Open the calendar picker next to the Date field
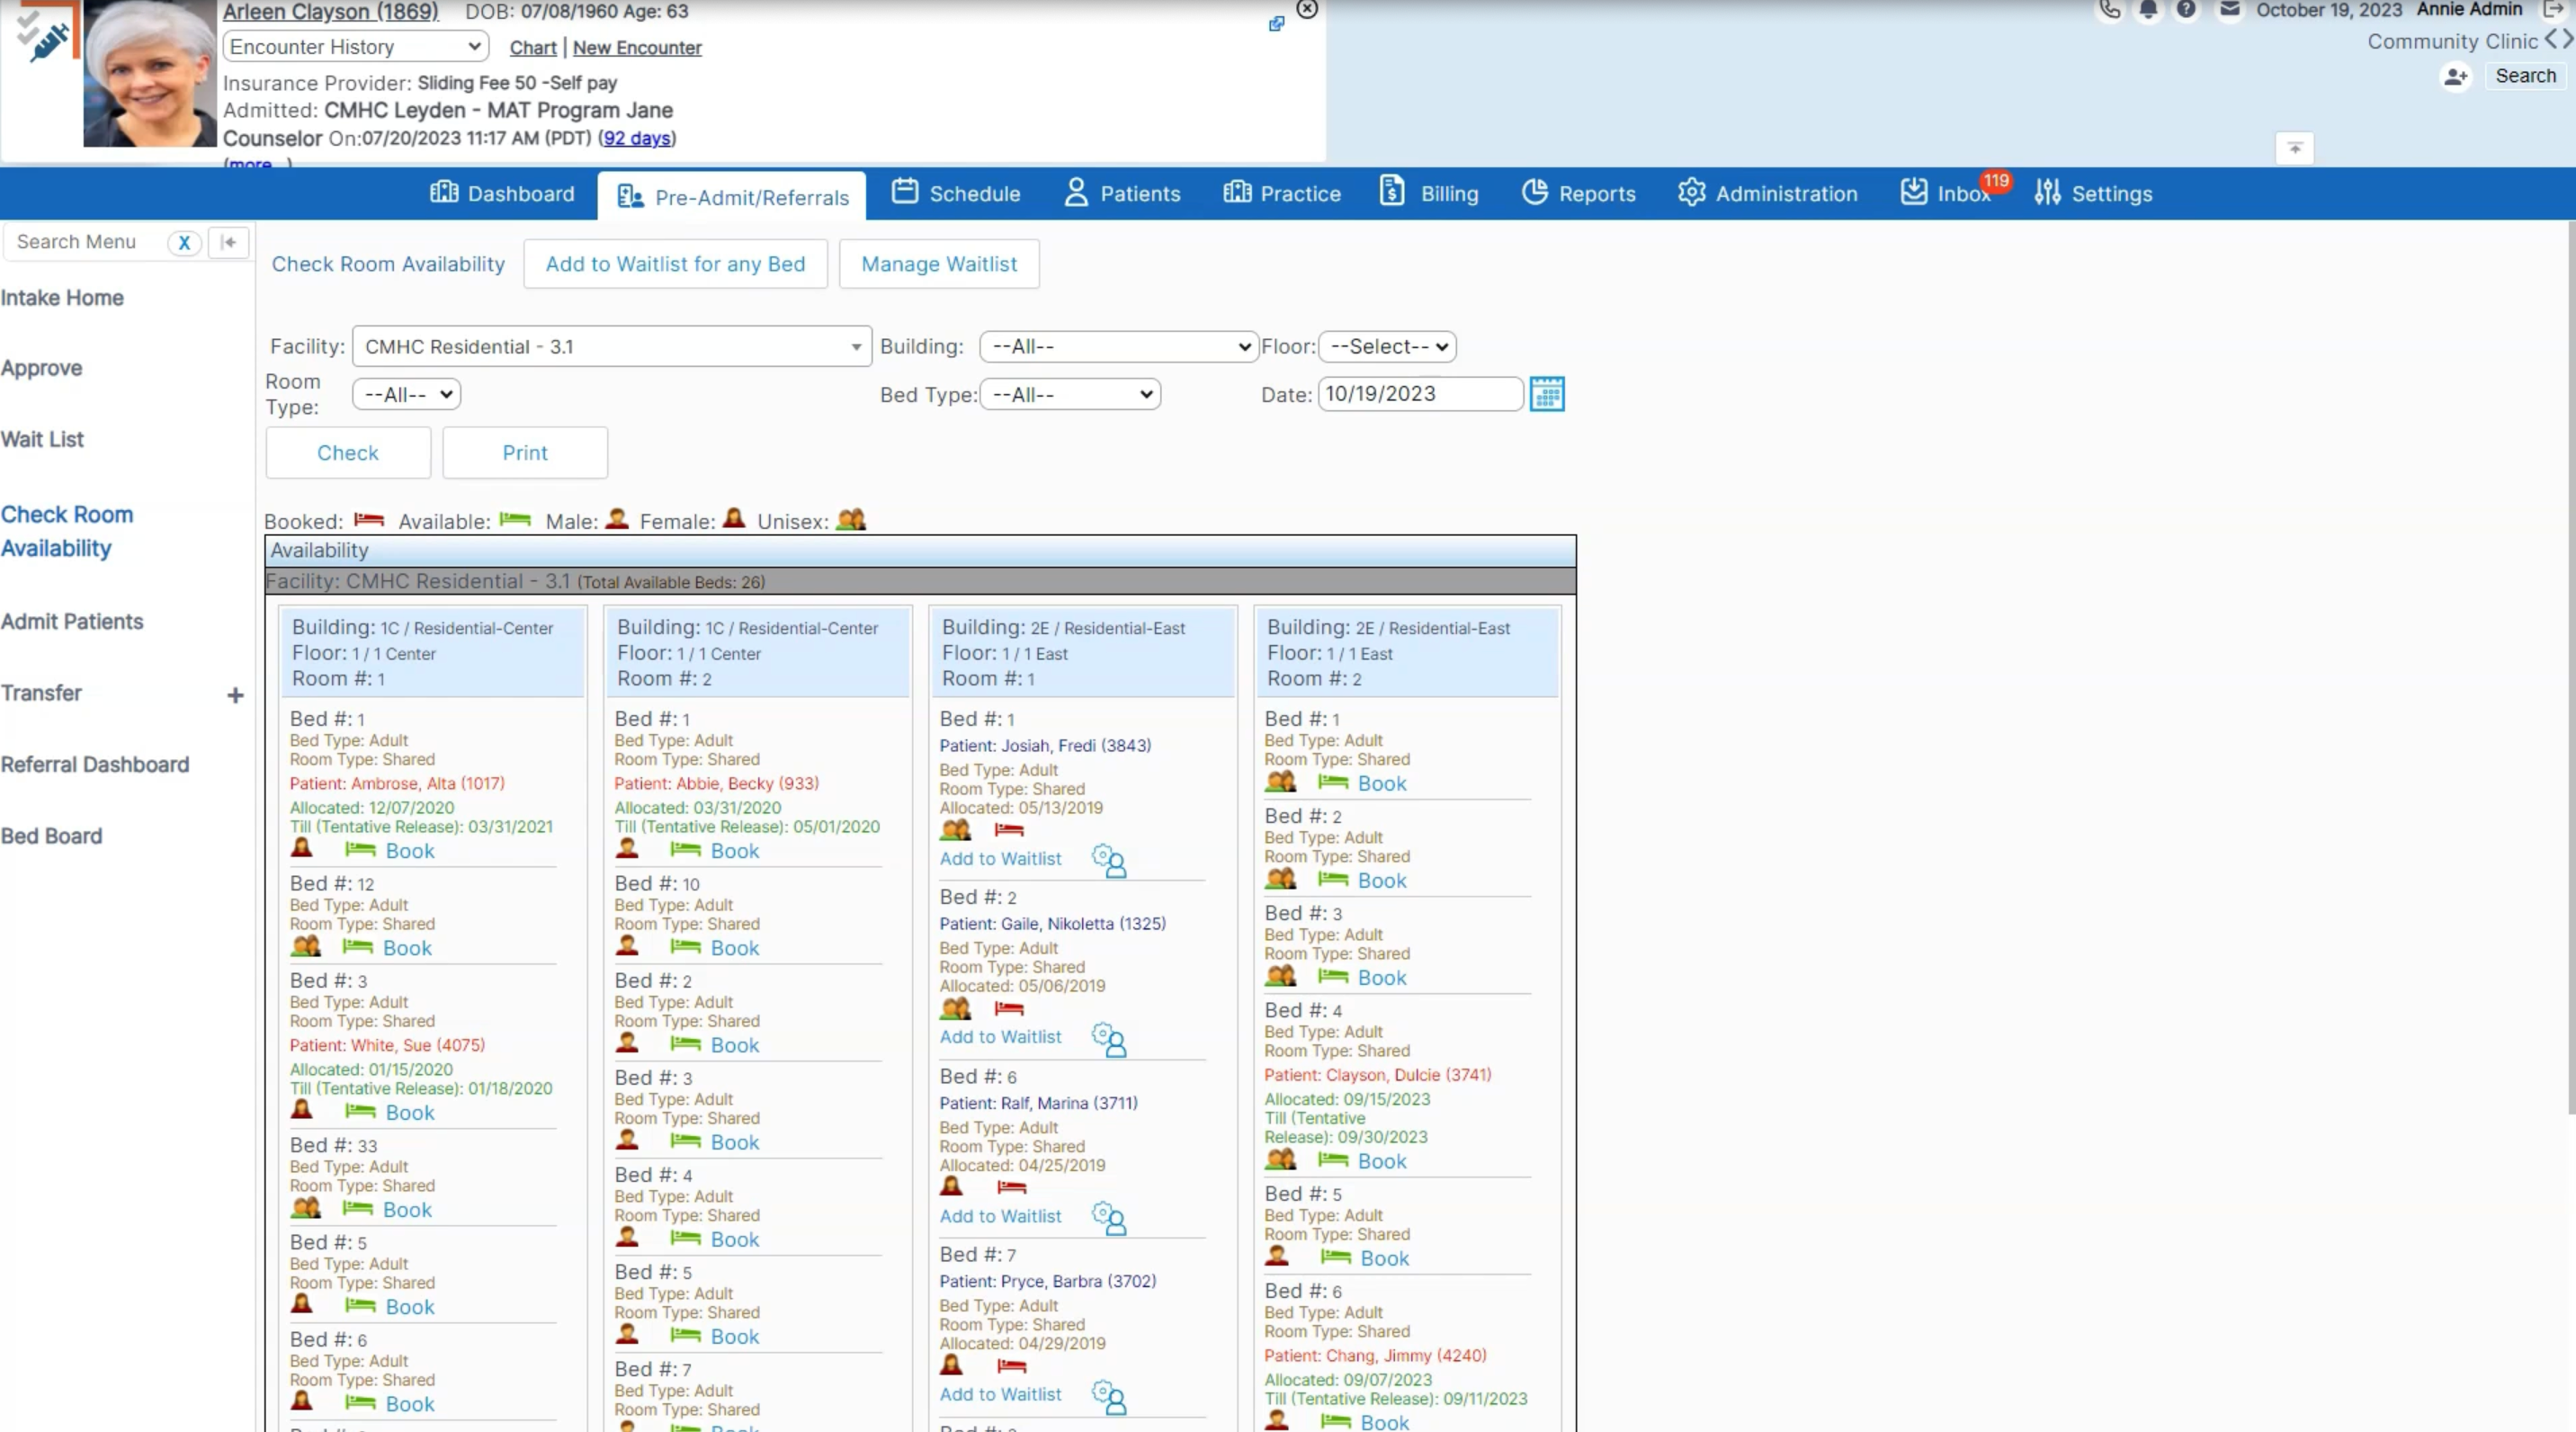2576x1432 pixels. click(x=1548, y=394)
